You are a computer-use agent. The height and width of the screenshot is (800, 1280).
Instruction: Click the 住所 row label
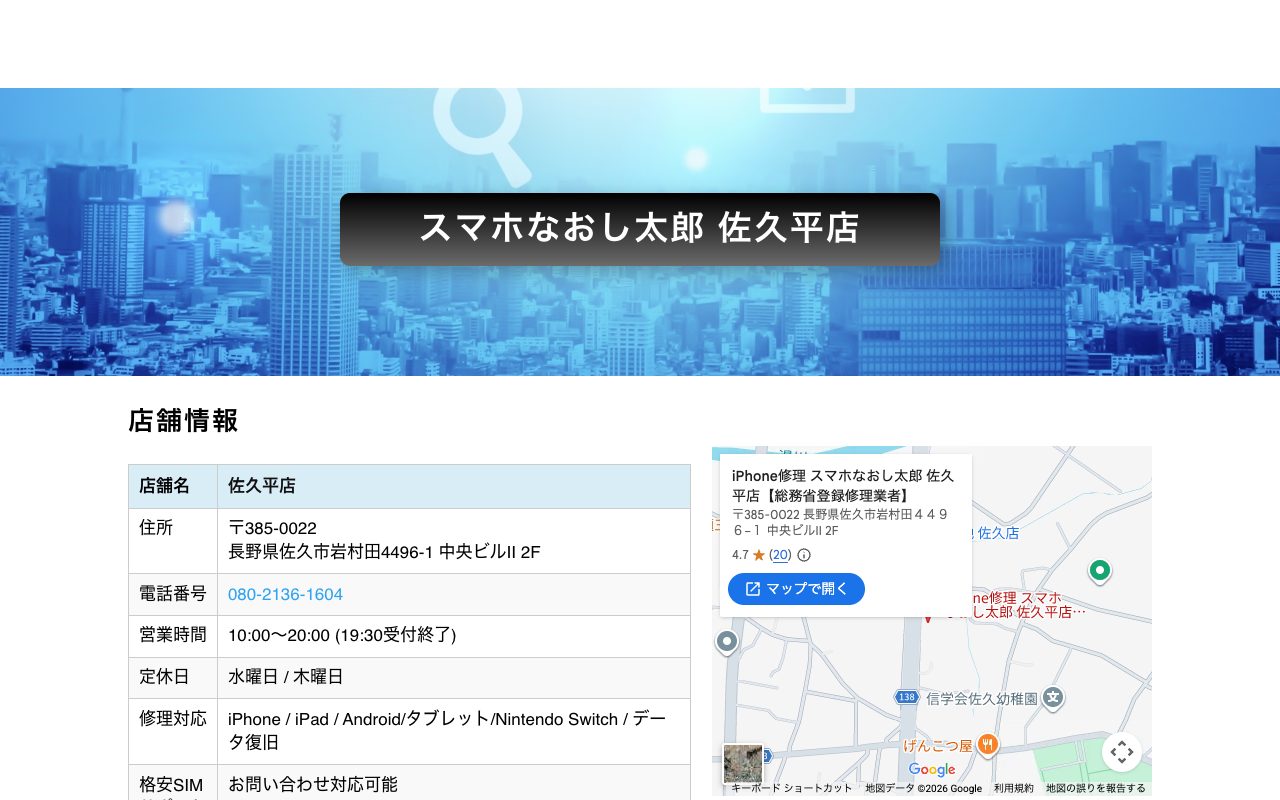point(156,528)
